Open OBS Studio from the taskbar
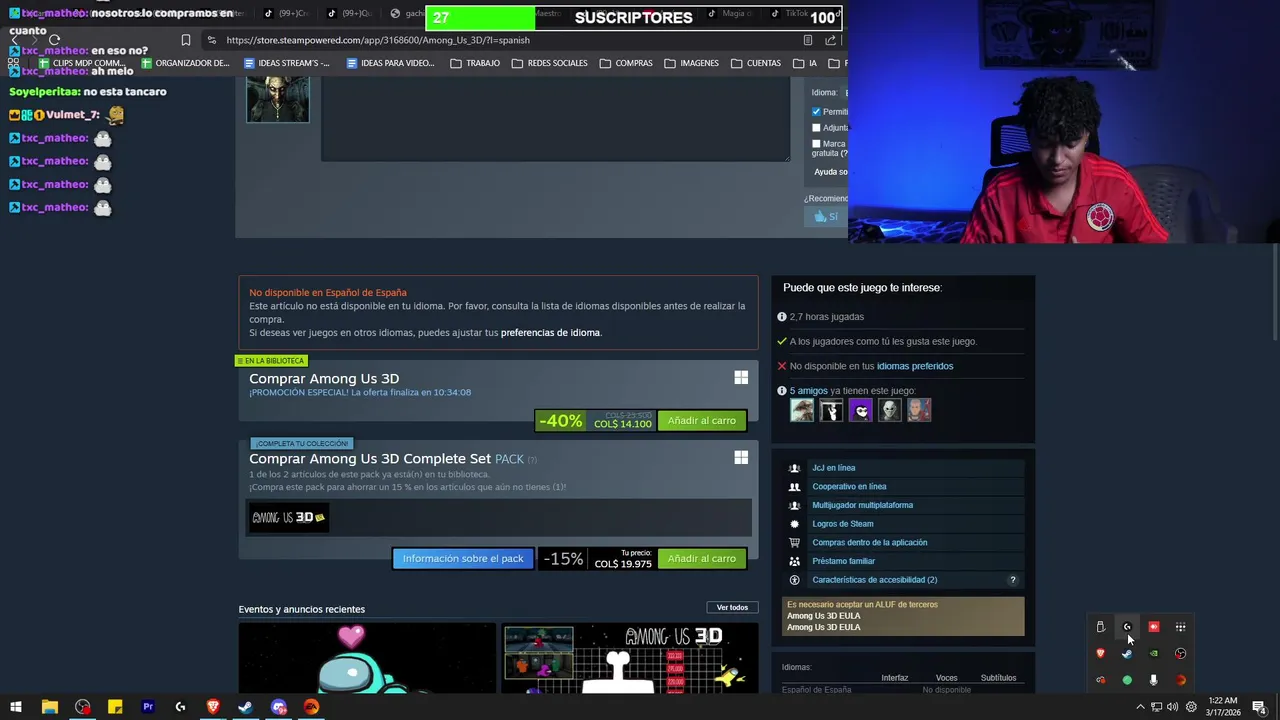 pos(82,707)
